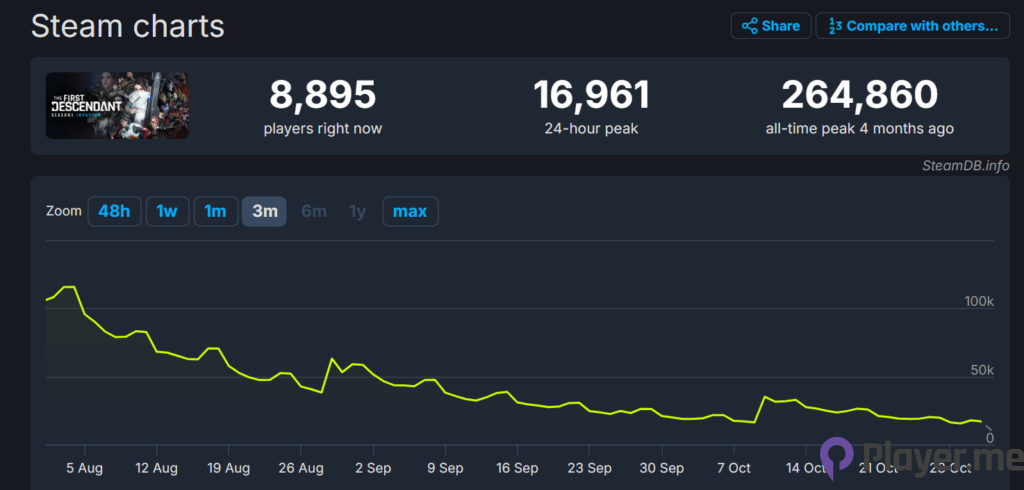Pick the 1y zoom option
Image resolution: width=1024 pixels, height=490 pixels.
[357, 211]
